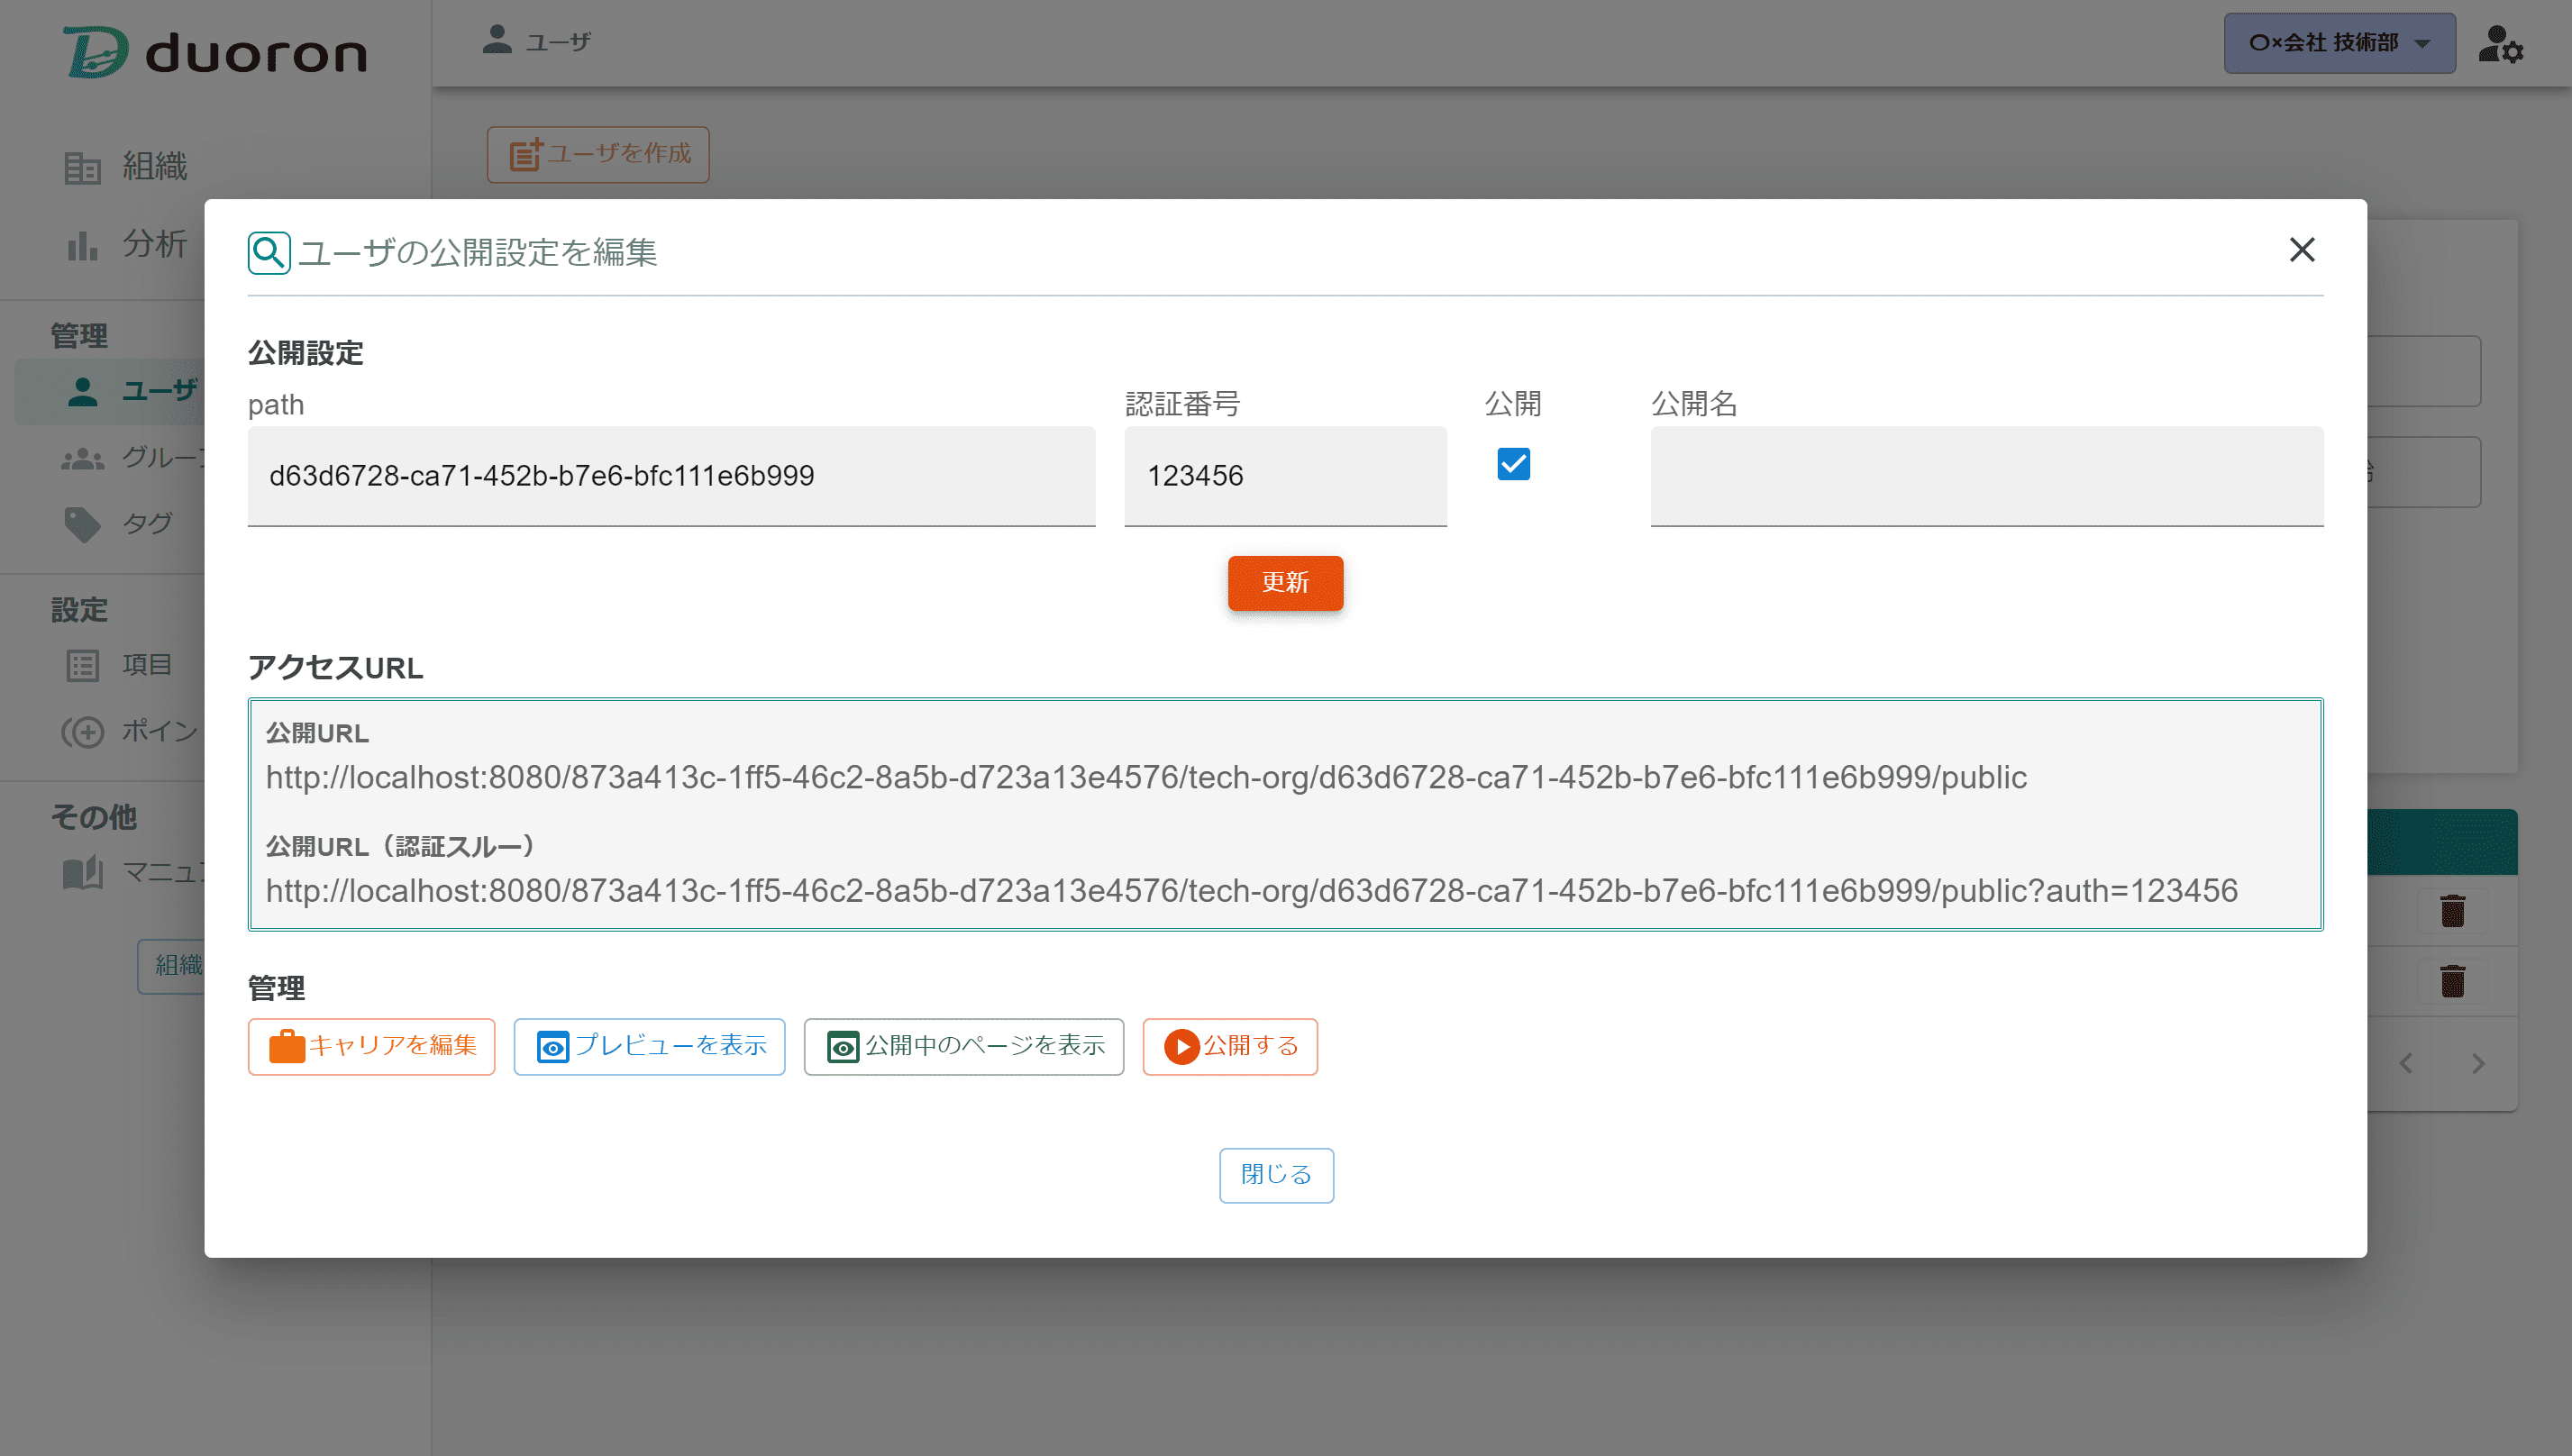The height and width of the screenshot is (1456, 2572).
Task: Click the 閉じる button
Action: 1276,1175
